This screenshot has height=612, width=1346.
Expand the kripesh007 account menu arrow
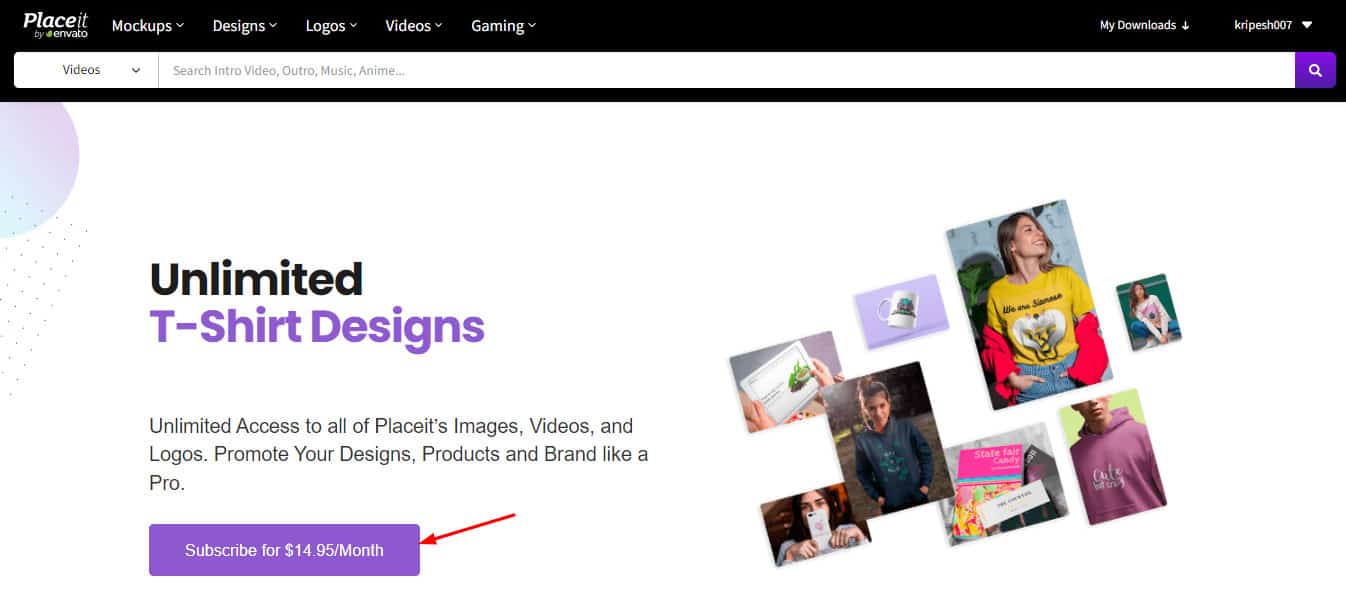pyautogui.click(x=1307, y=25)
